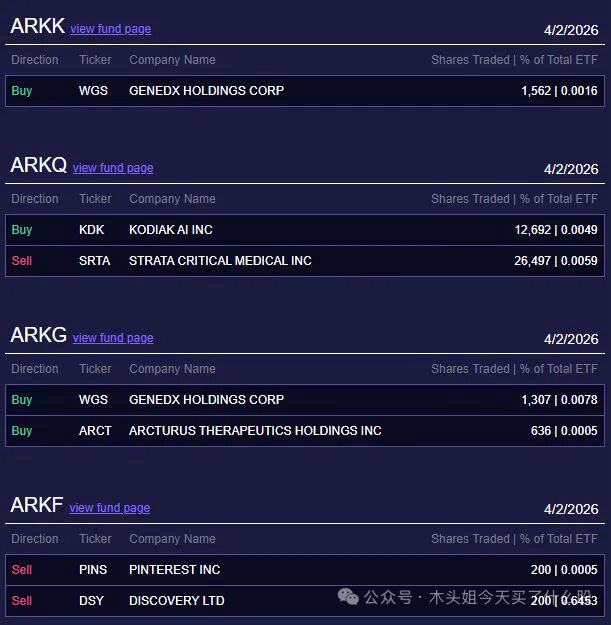Select the value 12,692 | 0.0049
The height and width of the screenshot is (625, 611).
(556, 230)
